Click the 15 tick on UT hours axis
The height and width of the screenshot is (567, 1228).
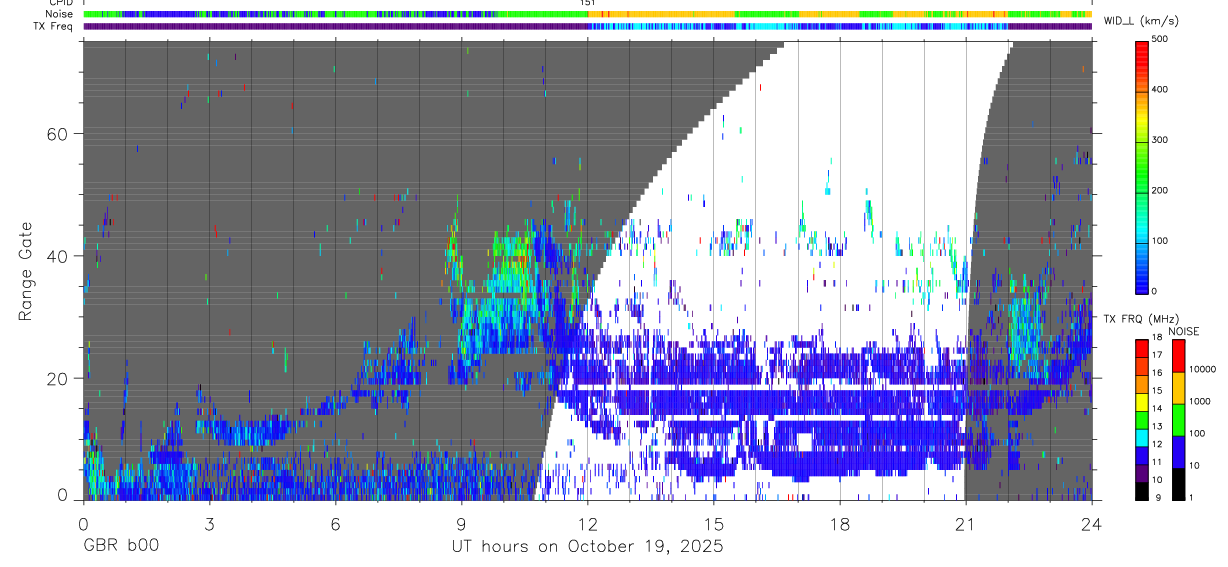714,523
